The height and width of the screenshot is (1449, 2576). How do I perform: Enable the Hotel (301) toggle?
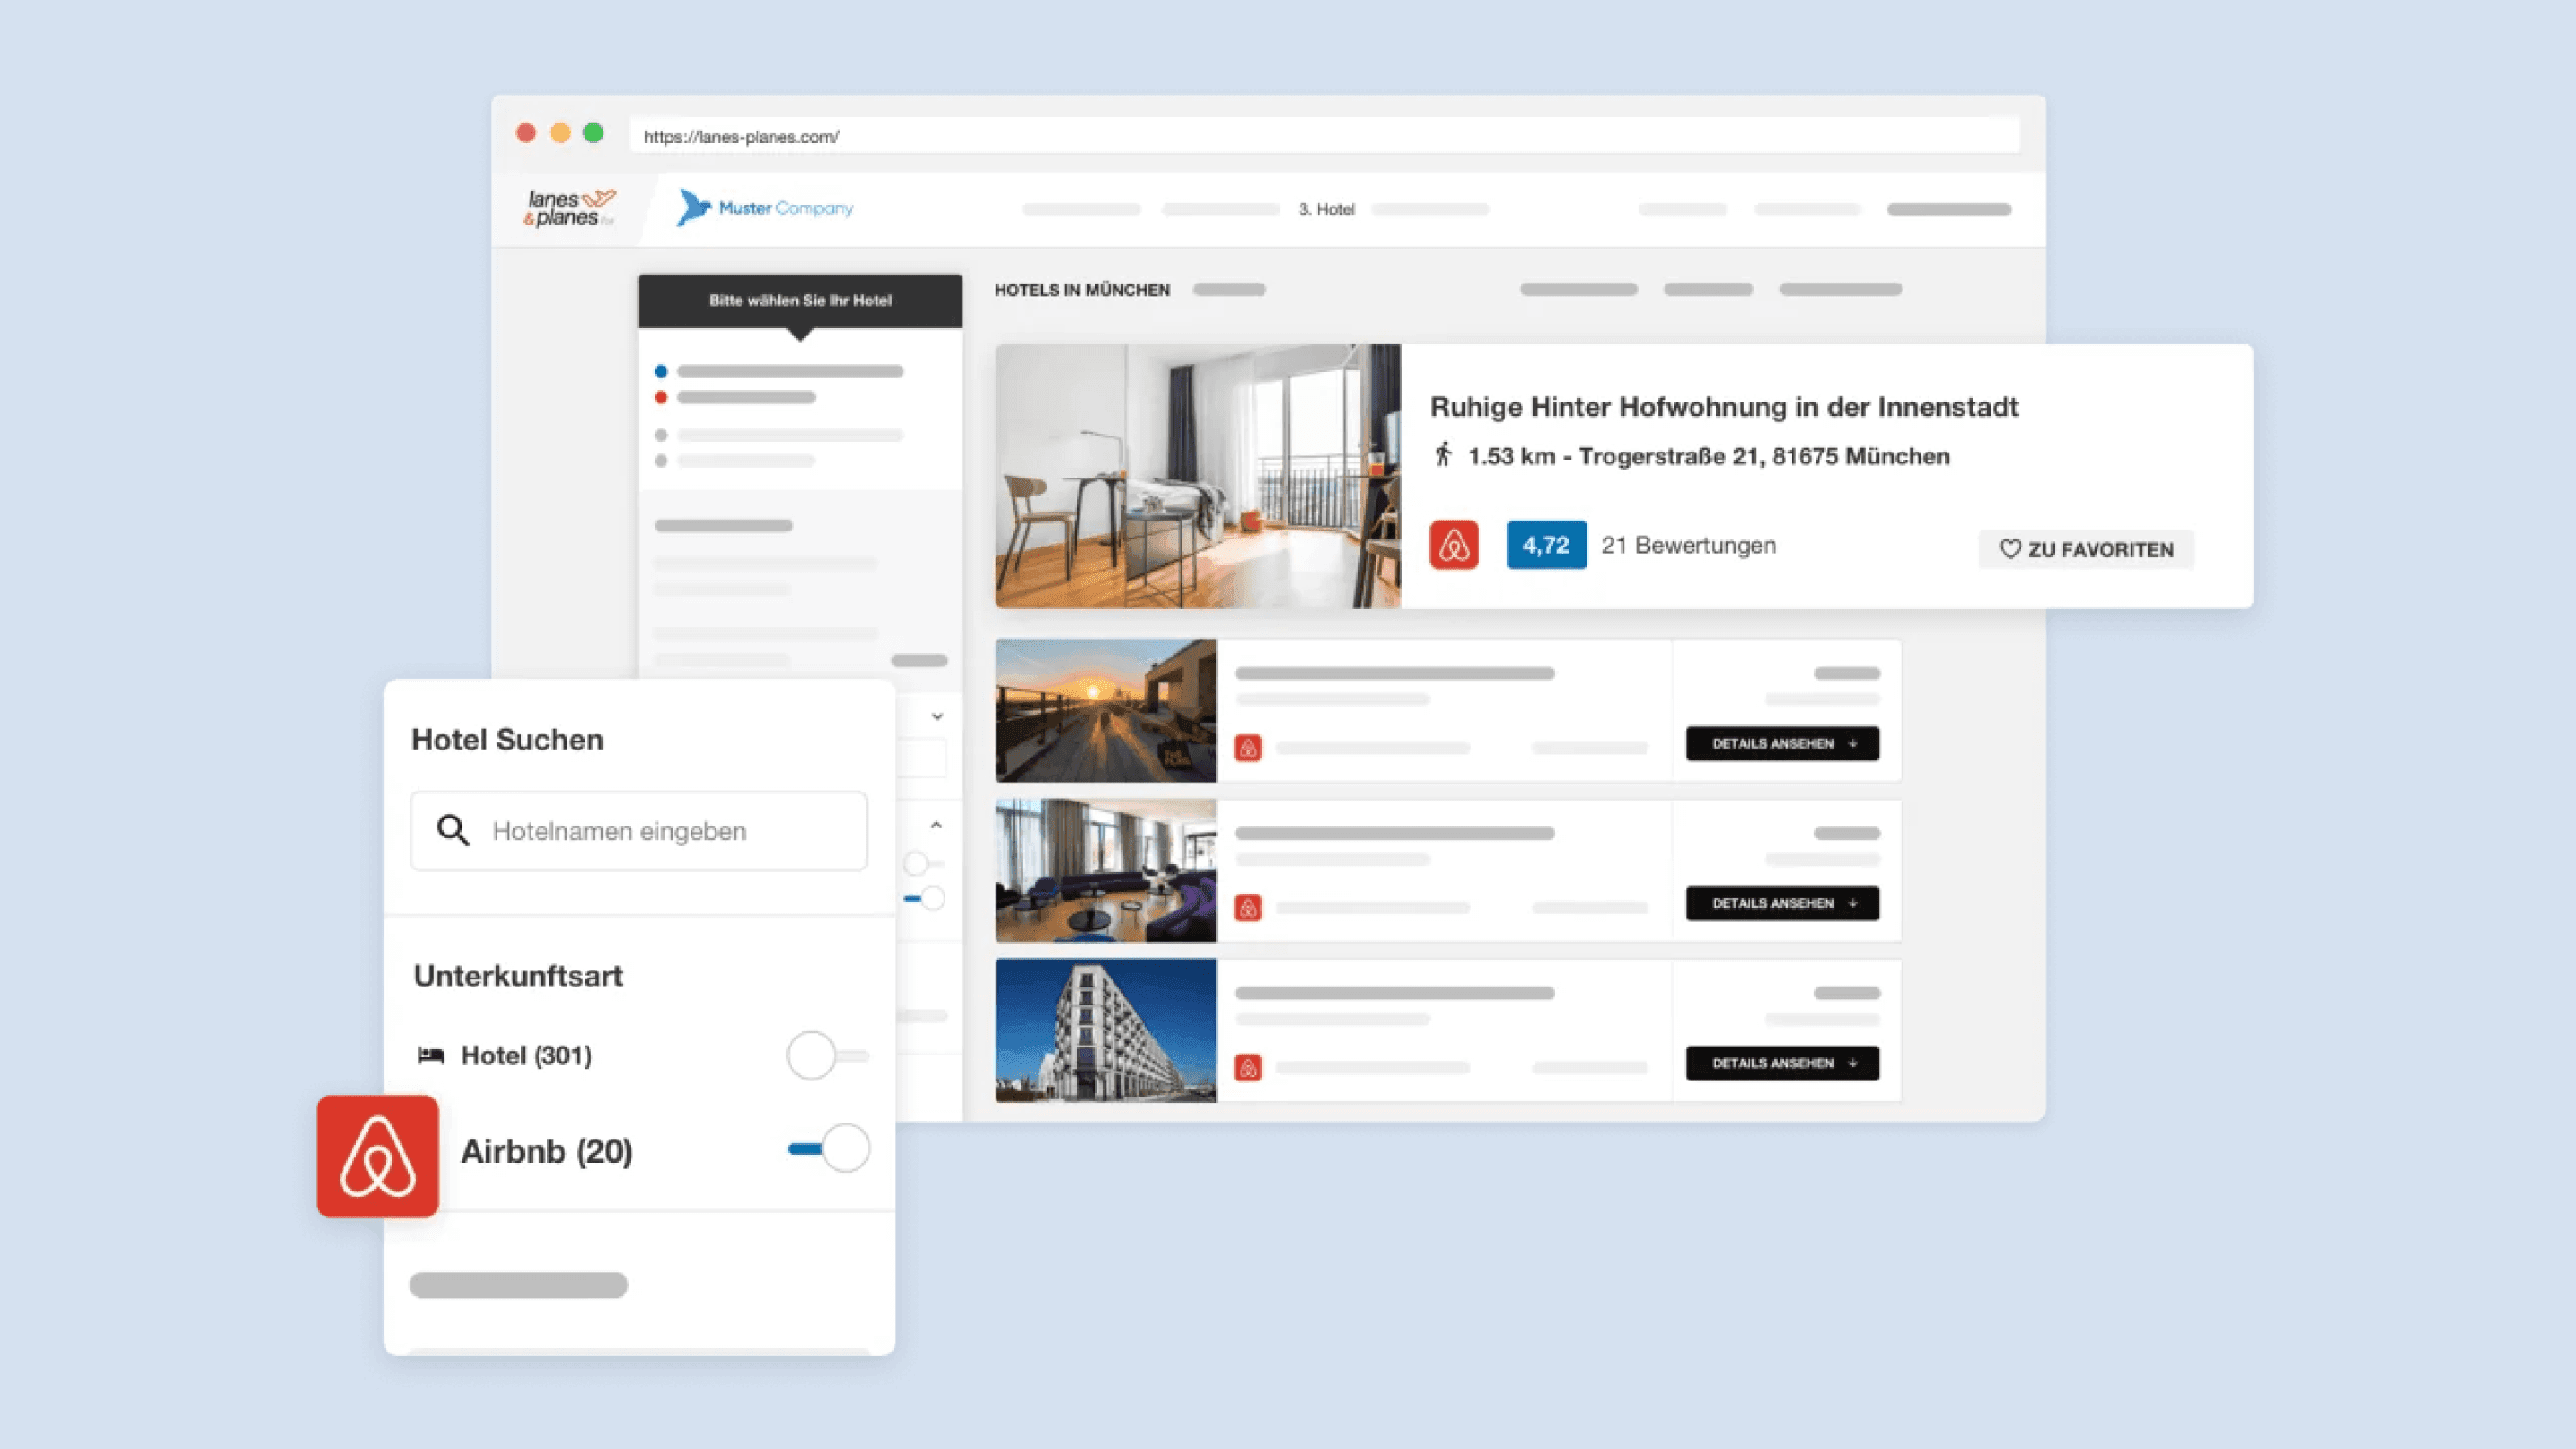(x=826, y=1055)
